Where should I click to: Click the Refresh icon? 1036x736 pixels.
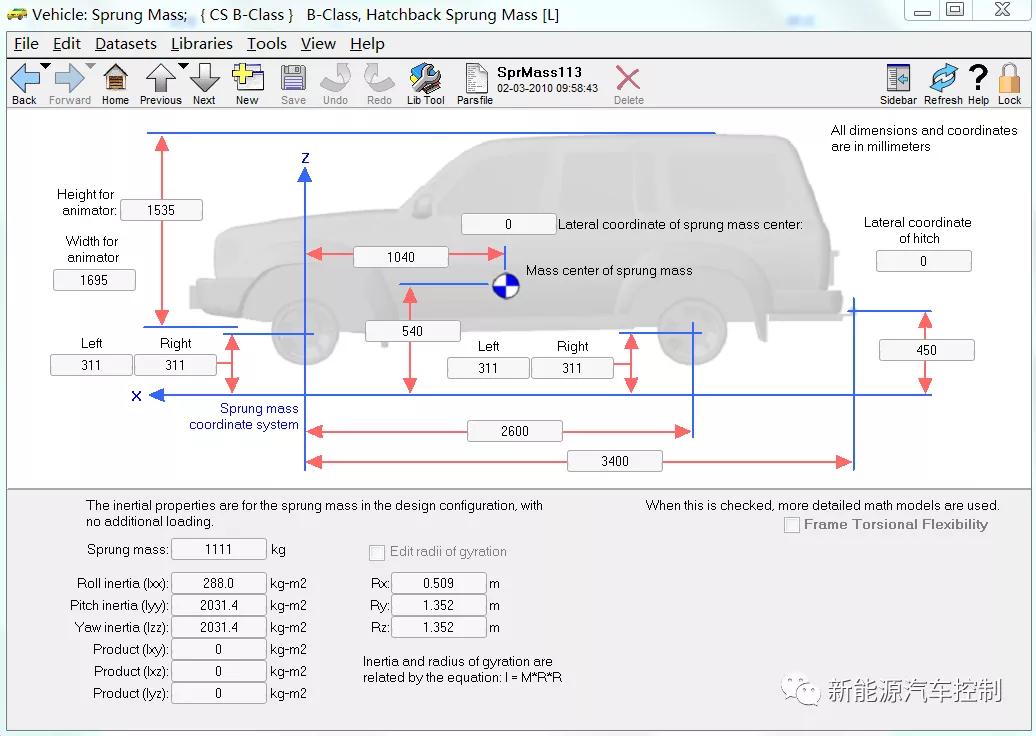click(943, 82)
